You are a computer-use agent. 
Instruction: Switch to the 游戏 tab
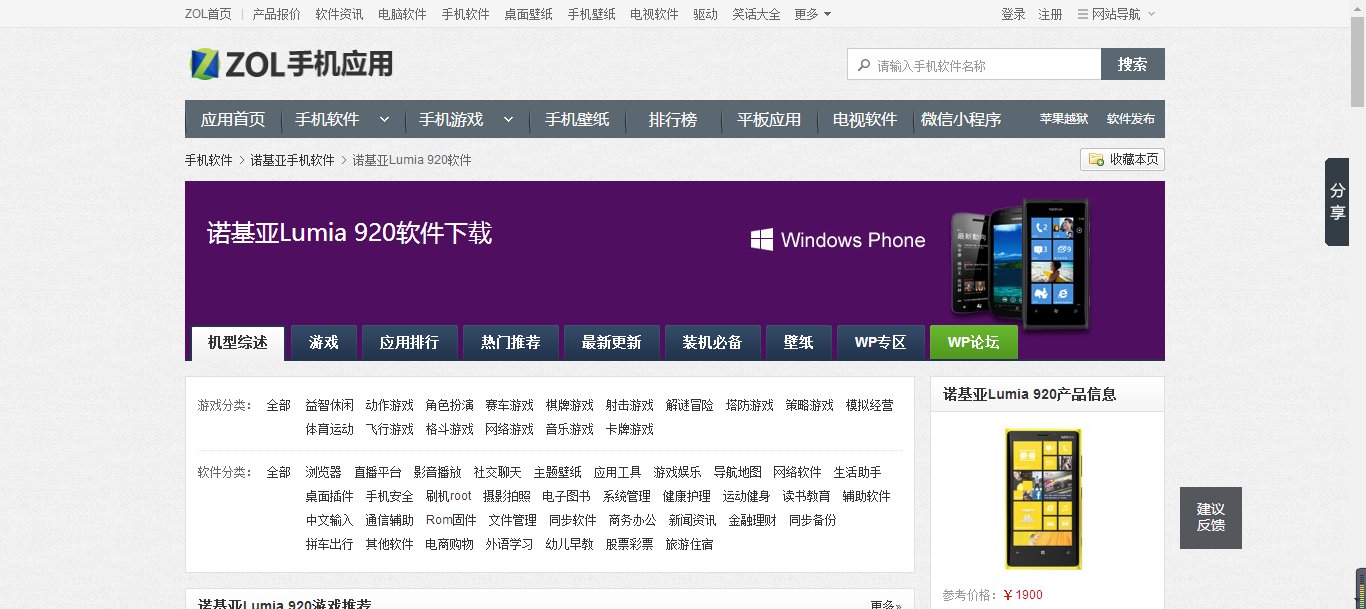tap(323, 341)
